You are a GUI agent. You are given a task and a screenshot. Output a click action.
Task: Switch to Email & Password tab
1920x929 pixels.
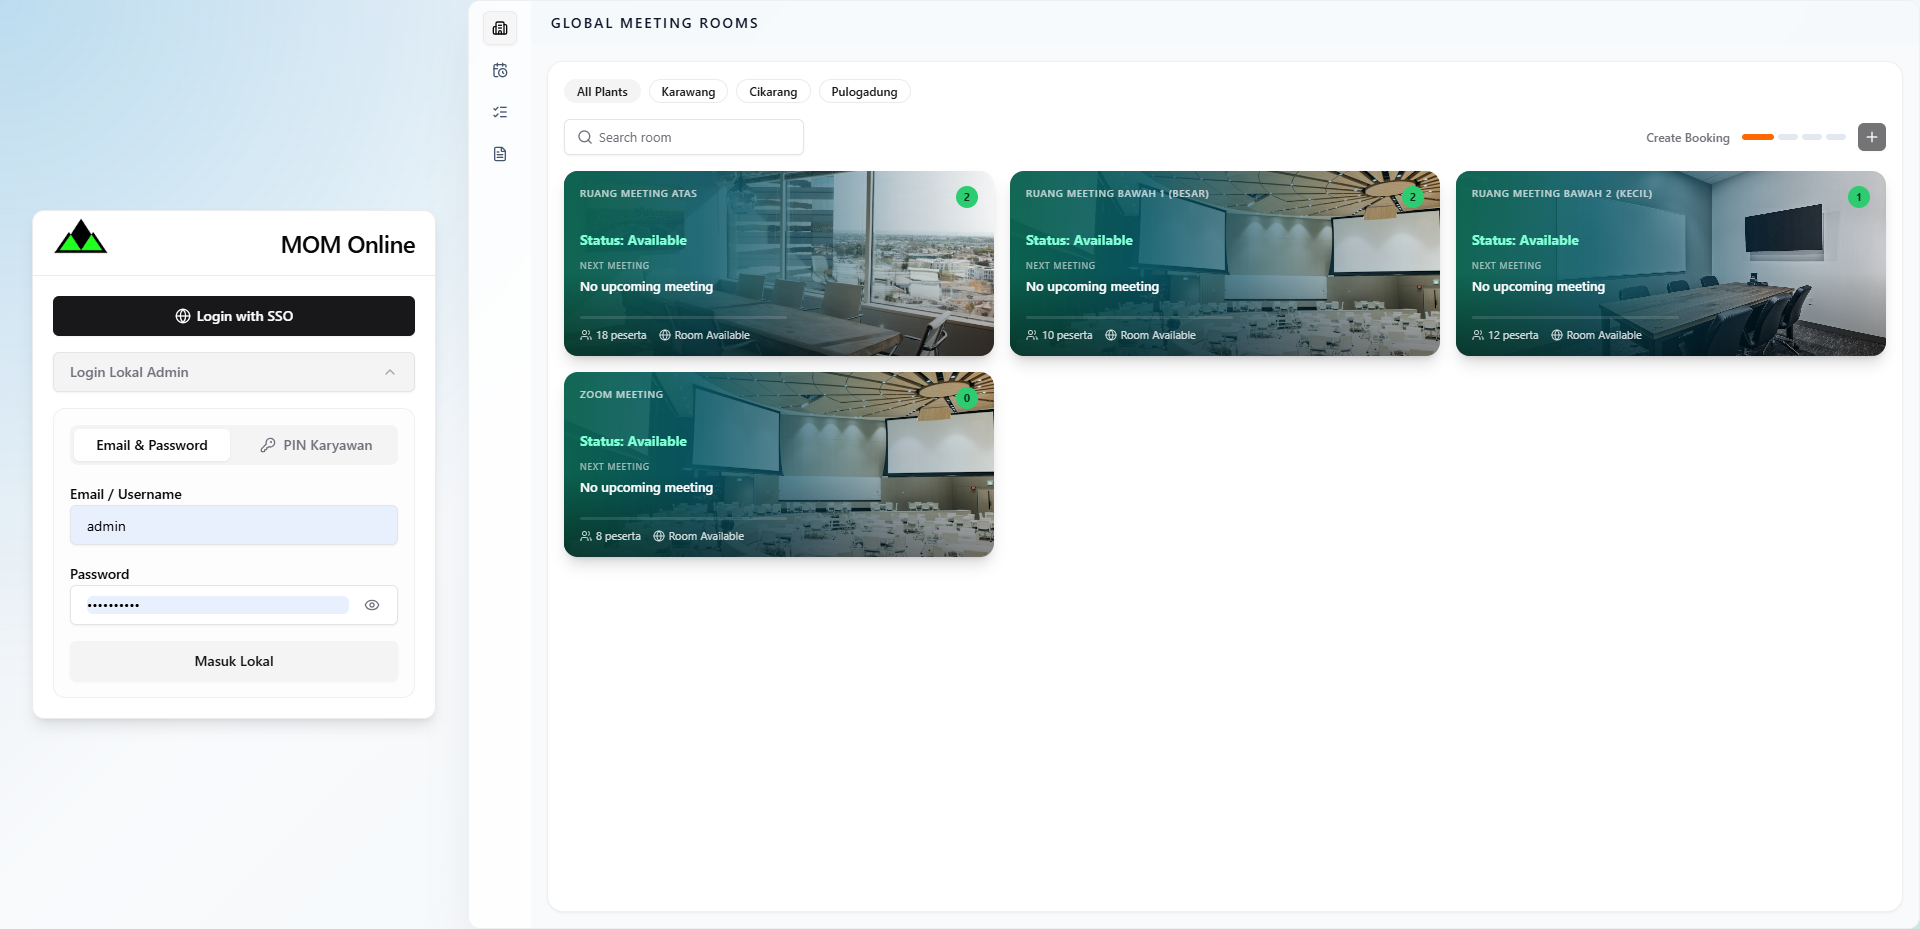(152, 445)
